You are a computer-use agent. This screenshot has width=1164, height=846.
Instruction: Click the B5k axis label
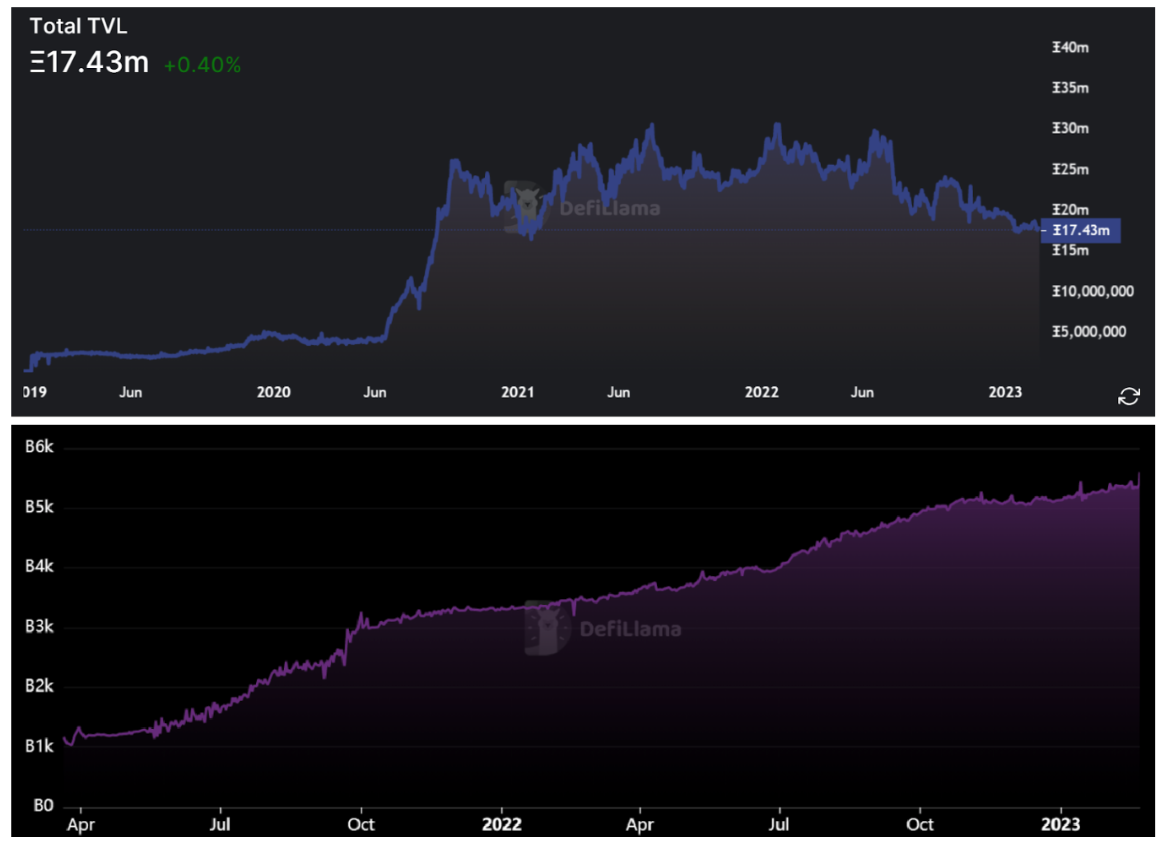coord(39,507)
